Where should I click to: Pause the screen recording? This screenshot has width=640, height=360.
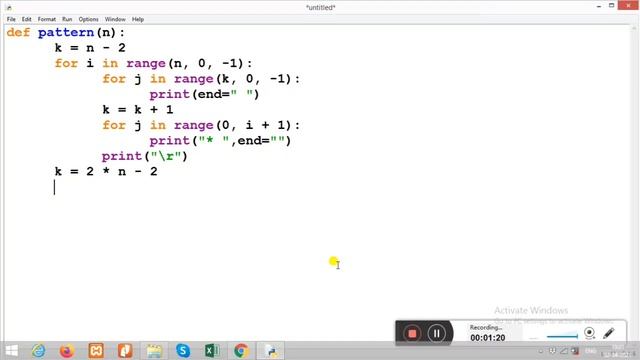(x=436, y=333)
